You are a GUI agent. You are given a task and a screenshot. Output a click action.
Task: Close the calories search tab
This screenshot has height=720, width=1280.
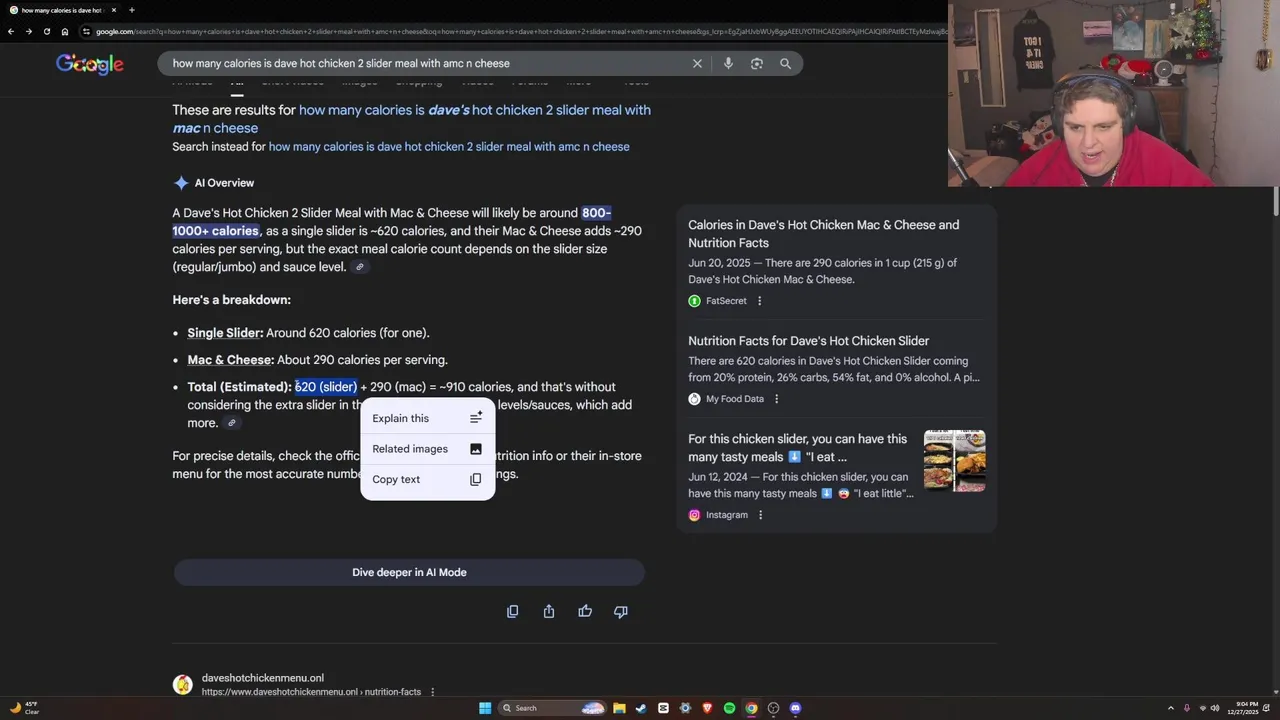(x=113, y=10)
